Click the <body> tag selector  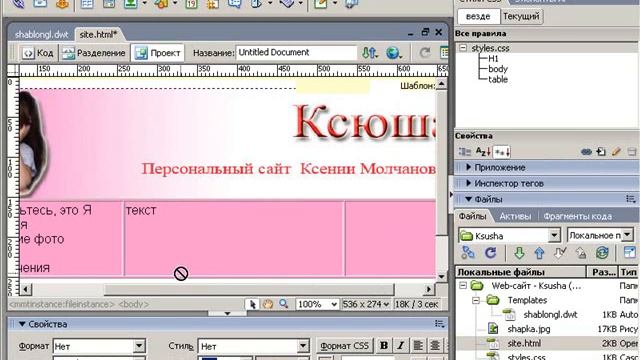click(x=133, y=304)
